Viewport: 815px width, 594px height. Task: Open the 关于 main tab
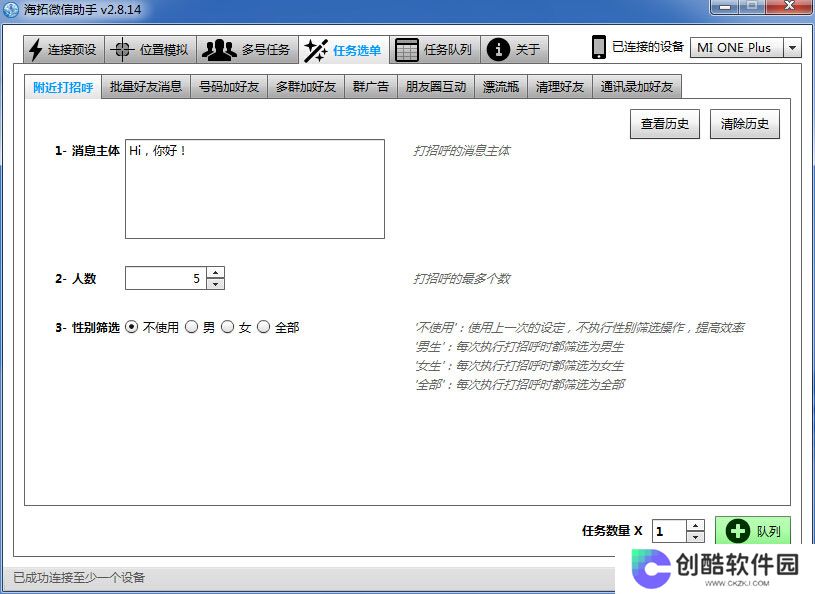[514, 50]
